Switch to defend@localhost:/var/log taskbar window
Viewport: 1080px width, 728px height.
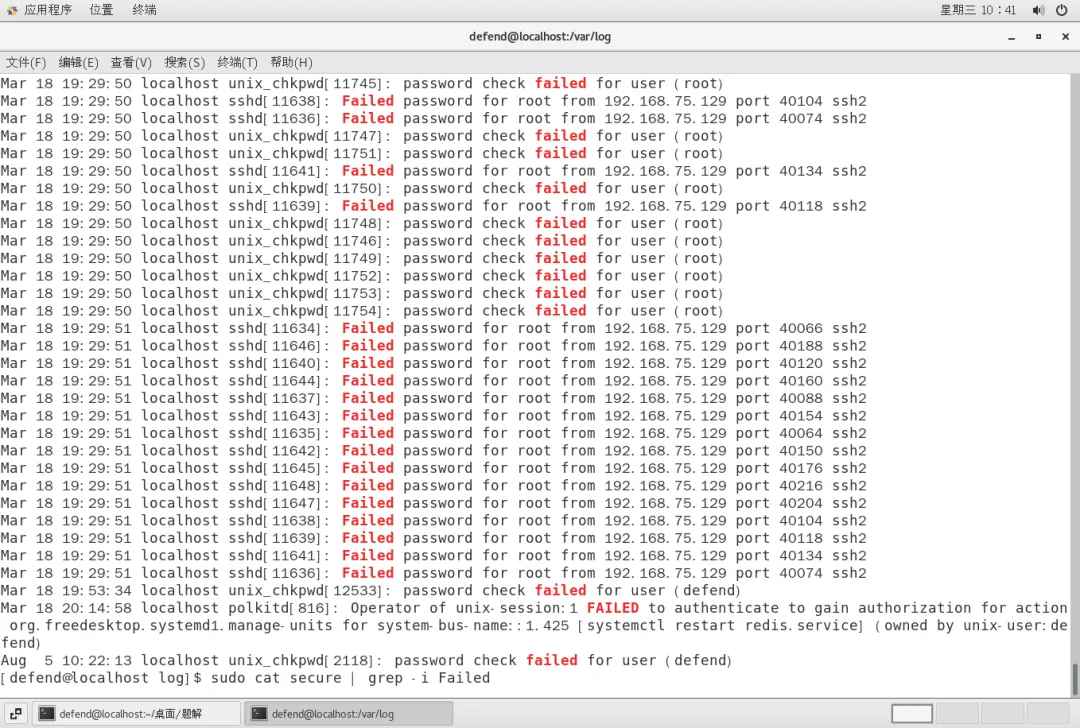click(349, 714)
